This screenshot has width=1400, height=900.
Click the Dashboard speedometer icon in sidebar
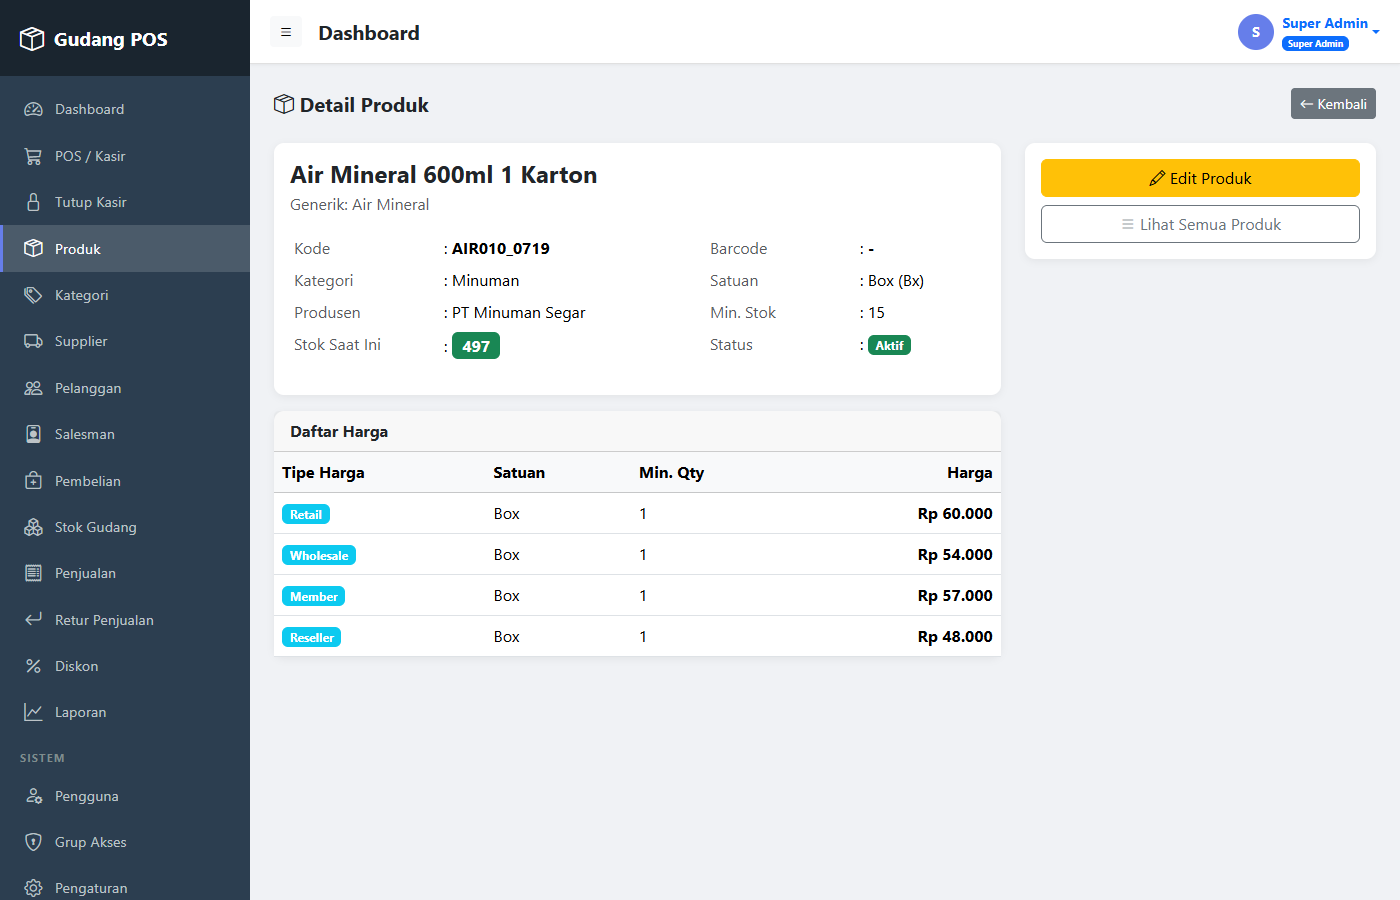[x=33, y=109]
